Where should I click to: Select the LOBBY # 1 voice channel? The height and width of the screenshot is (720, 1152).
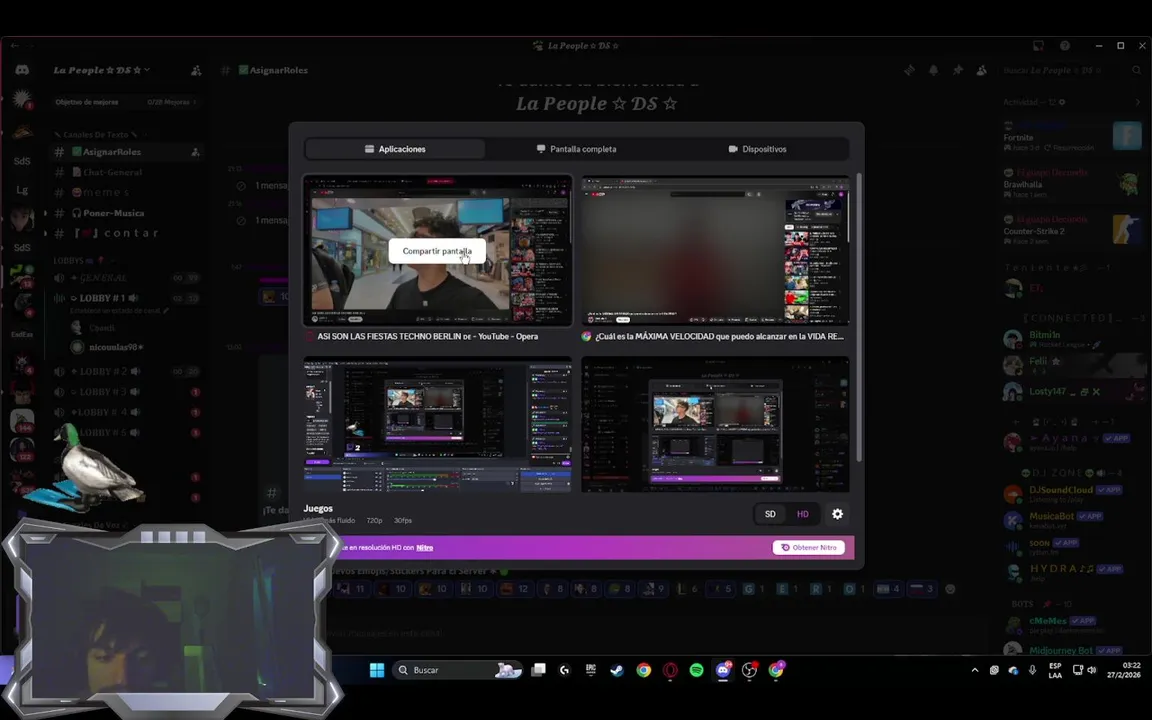click(126, 298)
